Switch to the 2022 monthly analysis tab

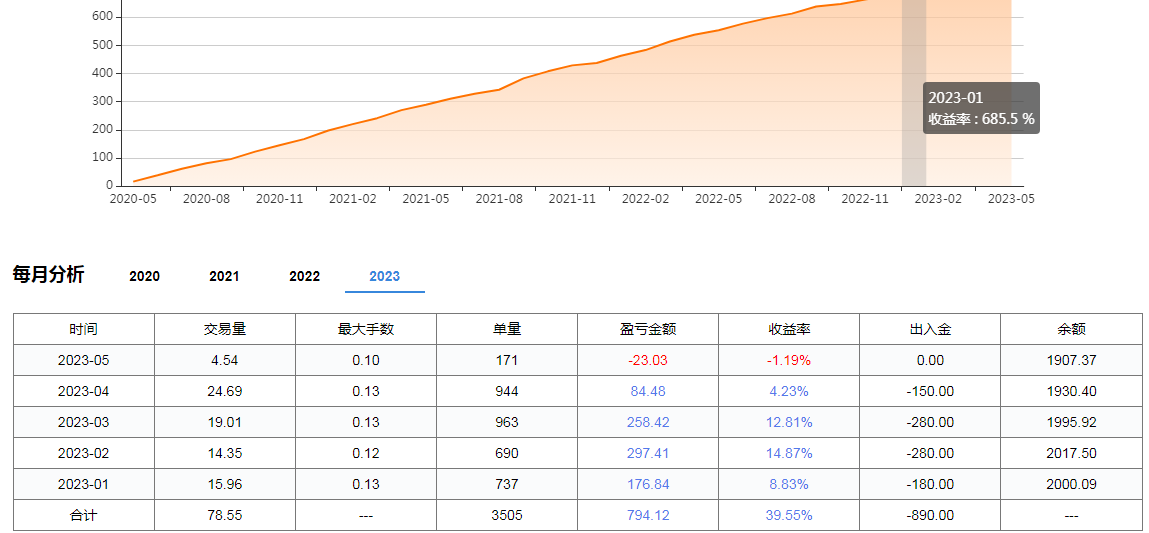pos(304,276)
